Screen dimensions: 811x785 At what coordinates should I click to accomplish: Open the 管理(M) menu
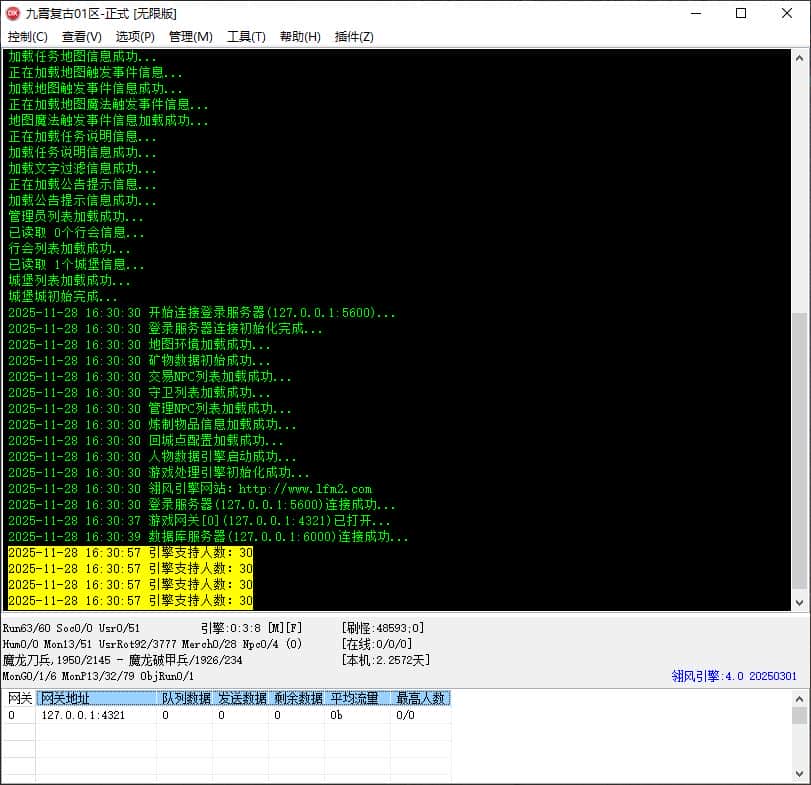(191, 37)
